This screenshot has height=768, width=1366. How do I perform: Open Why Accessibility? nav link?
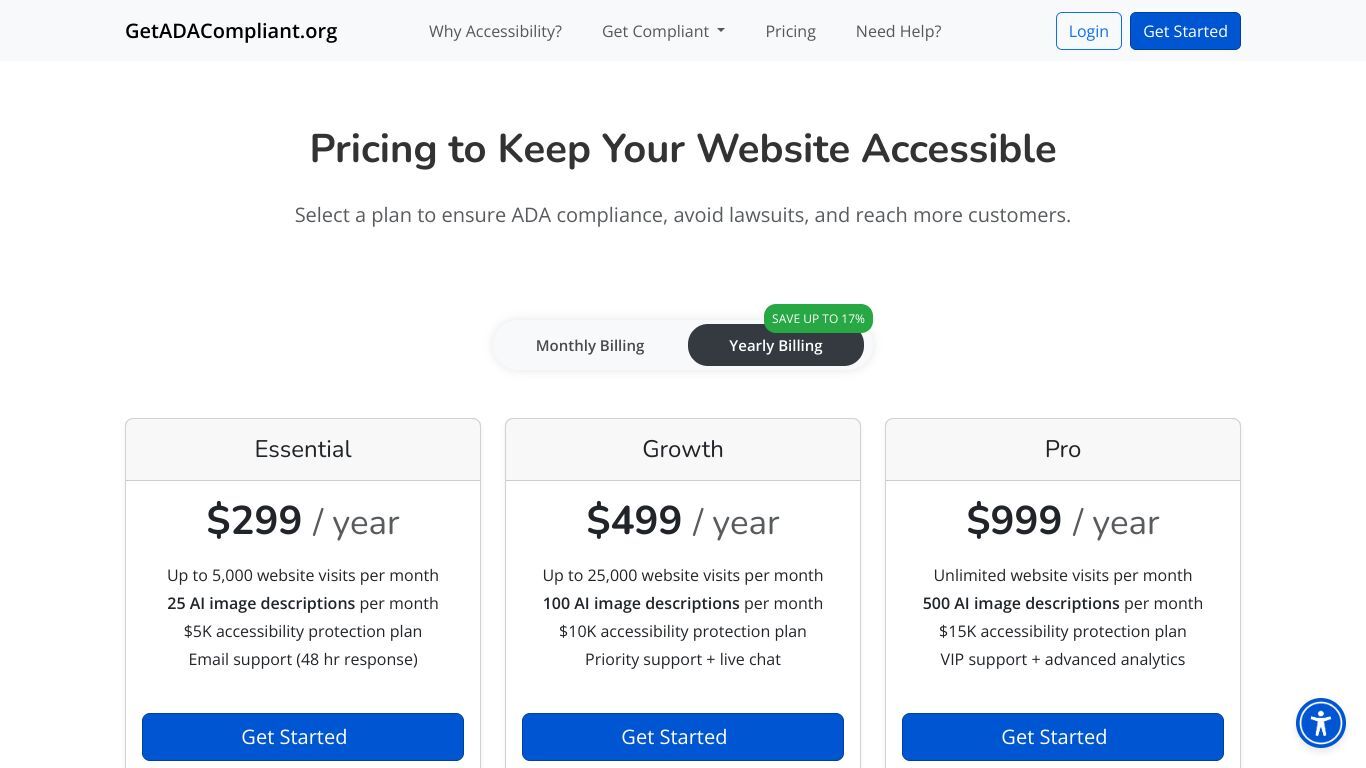point(495,31)
